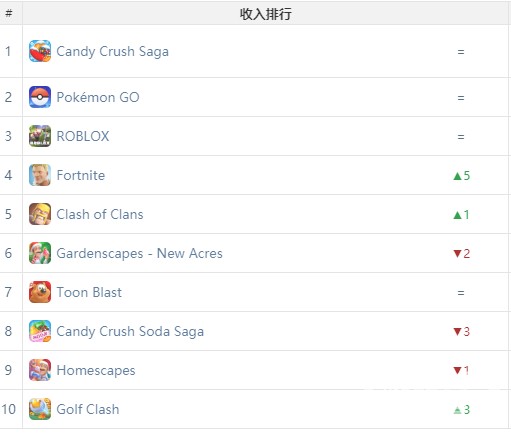Click the Candy Crush Soda Saga icon

40,331
